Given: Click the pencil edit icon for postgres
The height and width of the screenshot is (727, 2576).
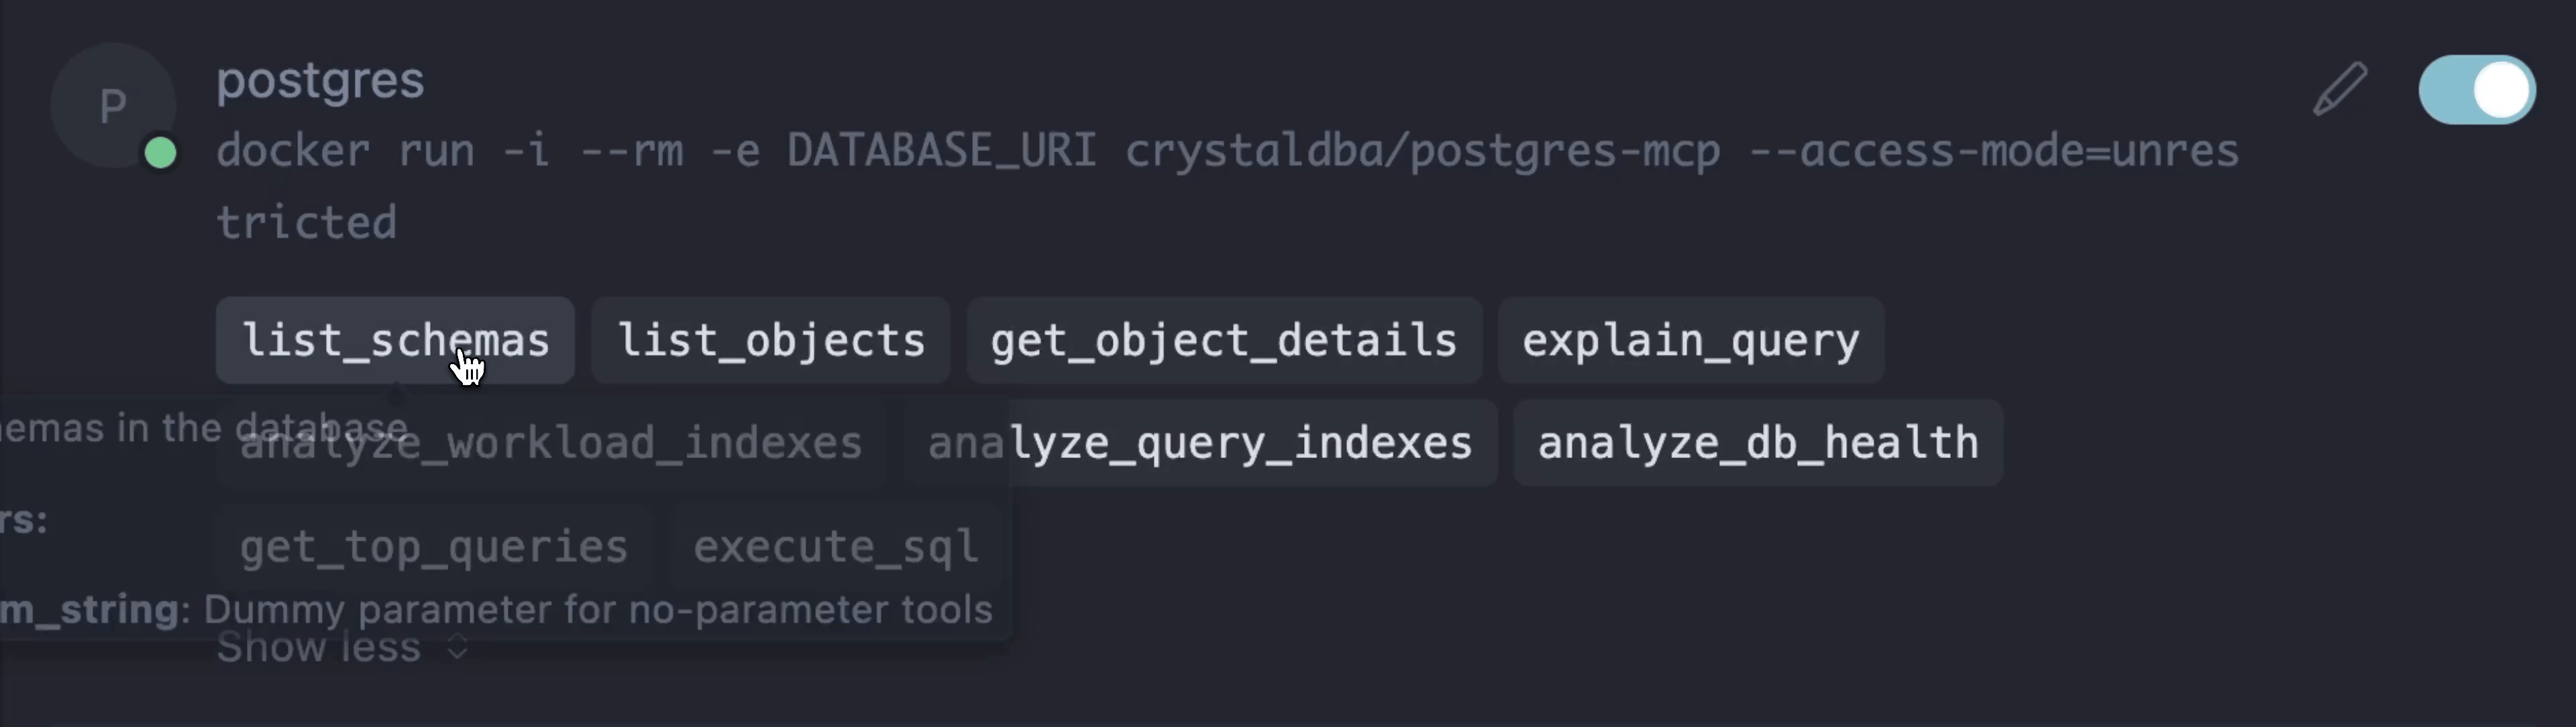Looking at the screenshot, I should click(2340, 90).
